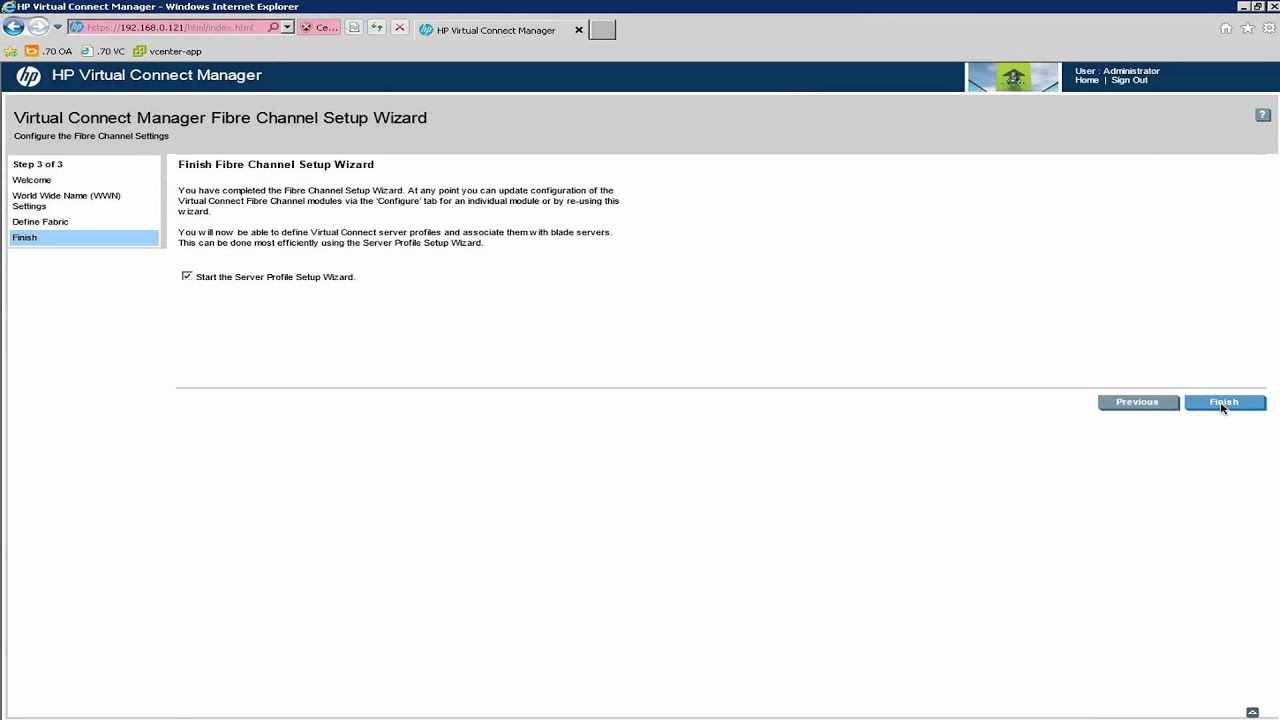
Task: Close the HP Virtual Connect Manager tab
Action: pos(578,30)
